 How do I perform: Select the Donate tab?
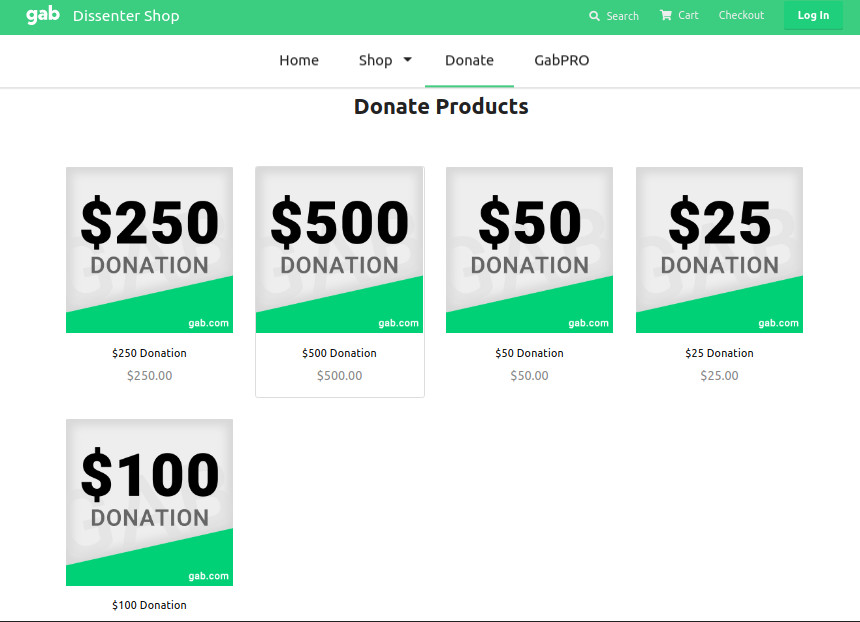[x=469, y=60]
